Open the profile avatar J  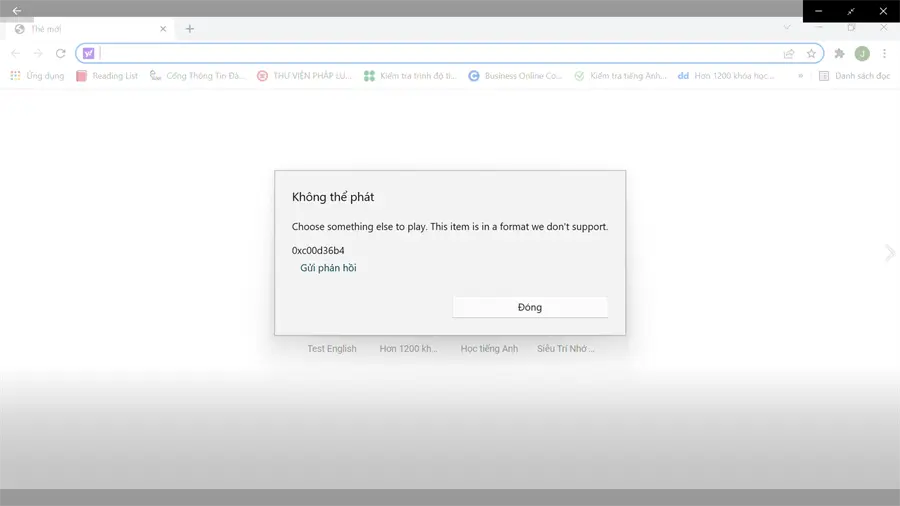[862, 53]
